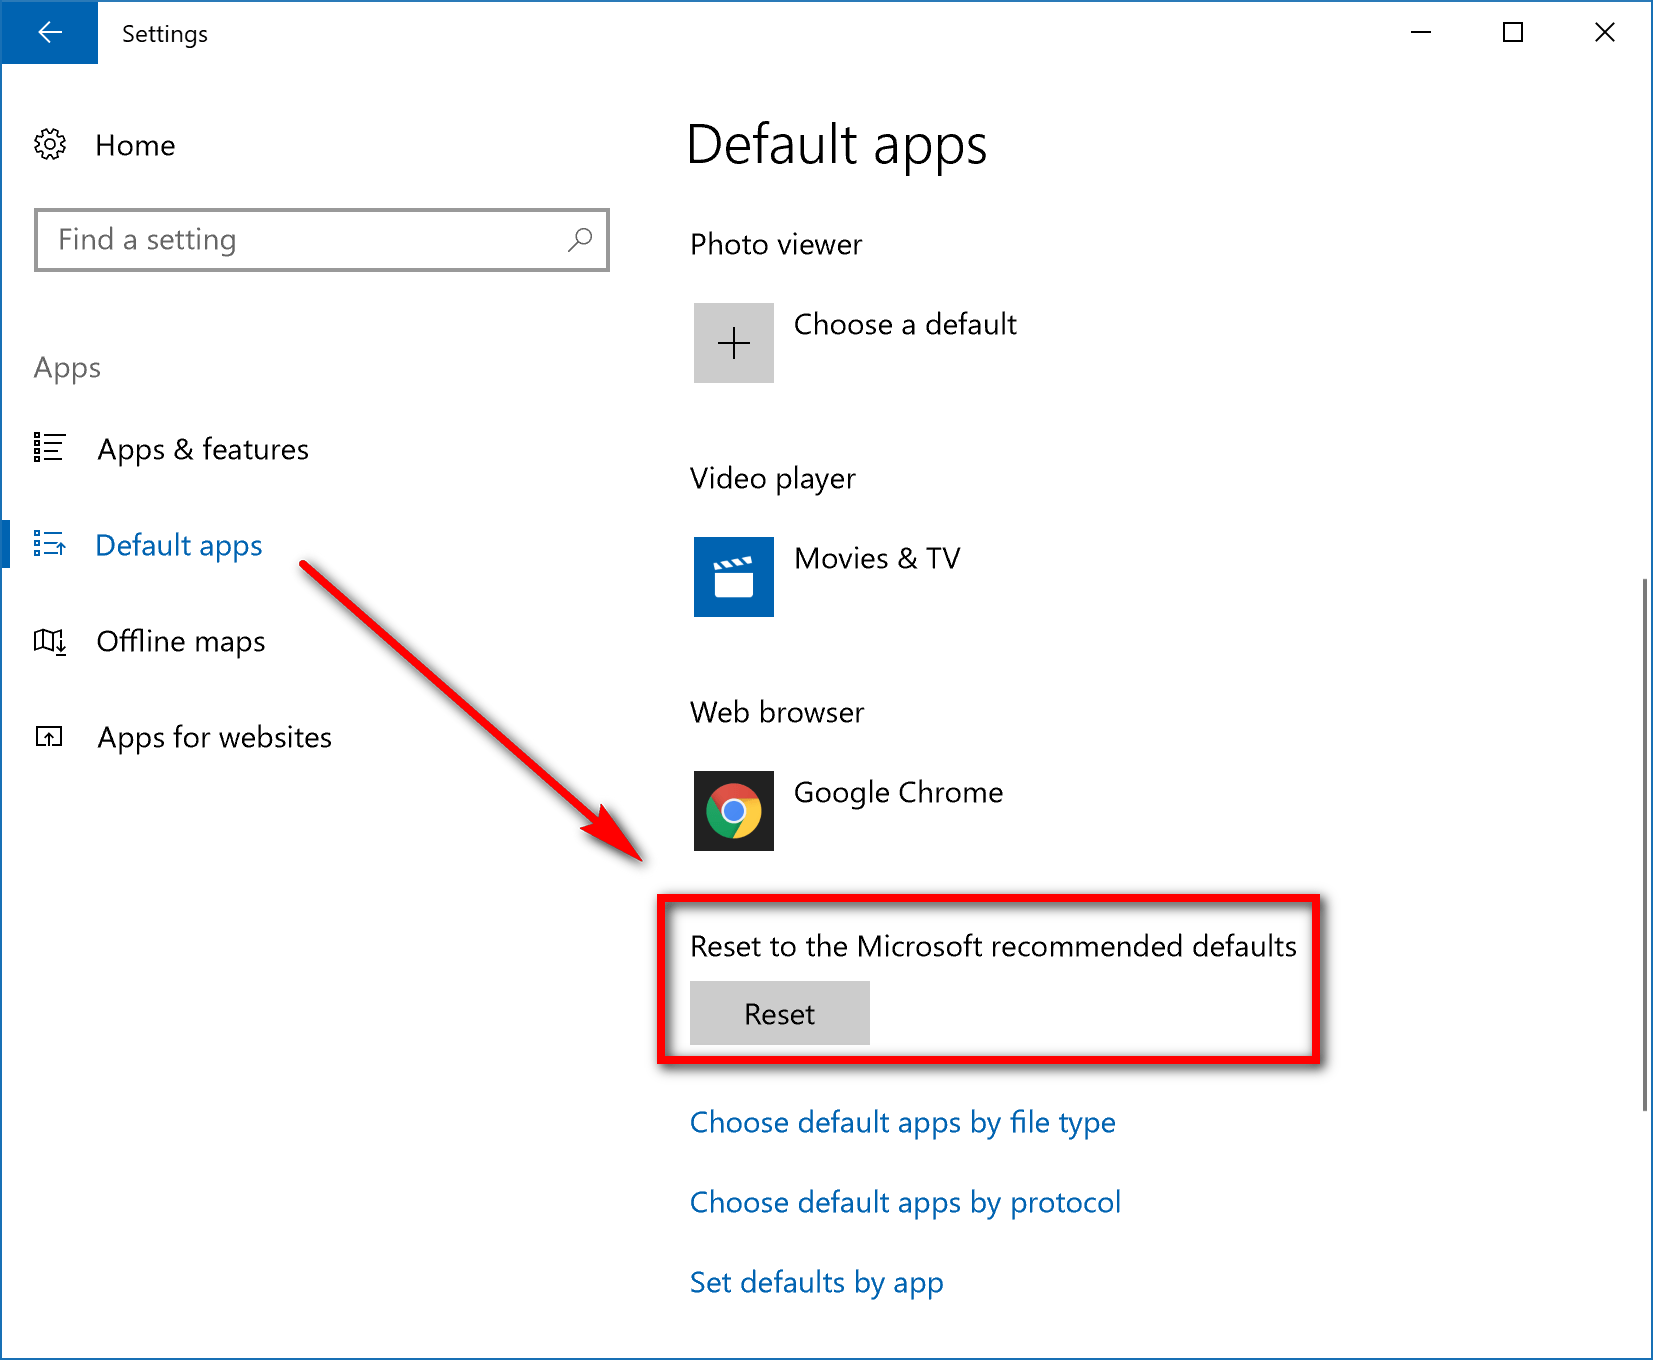
Task: Click the Movies & TV video player icon
Action: 733,578
